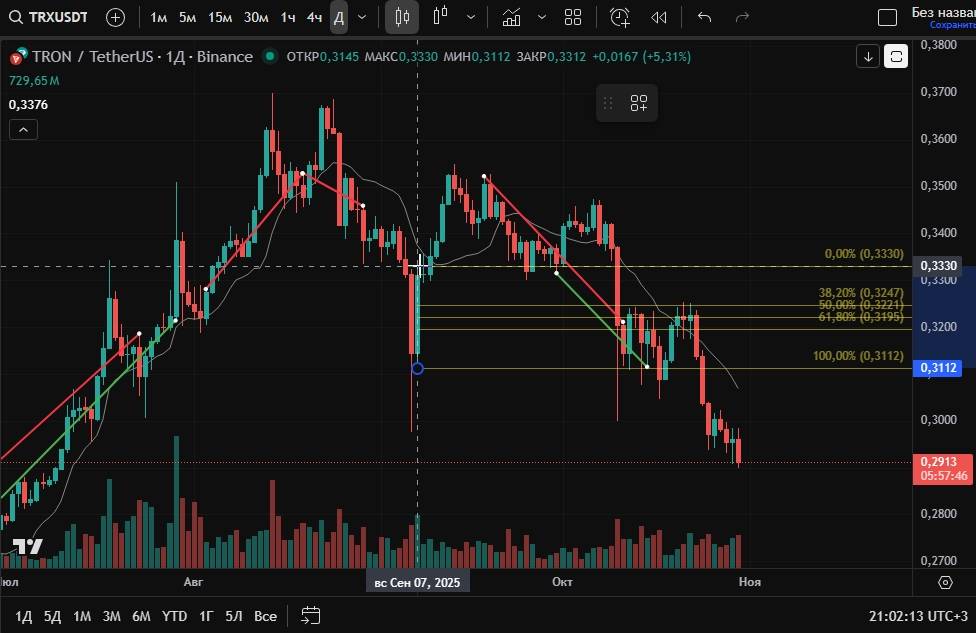Collapse the indicator legend chevron
Image resolution: width=976 pixels, height=633 pixels.
coord(23,129)
